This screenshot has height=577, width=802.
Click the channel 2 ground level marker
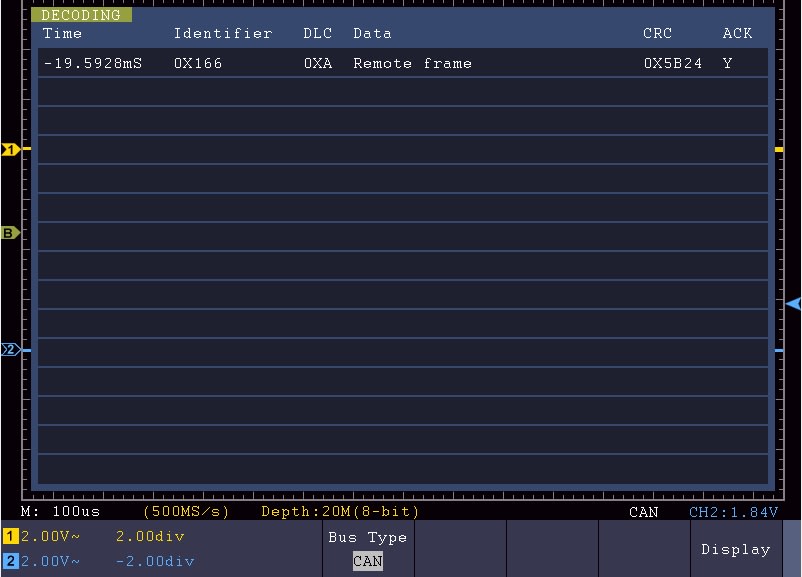10,350
